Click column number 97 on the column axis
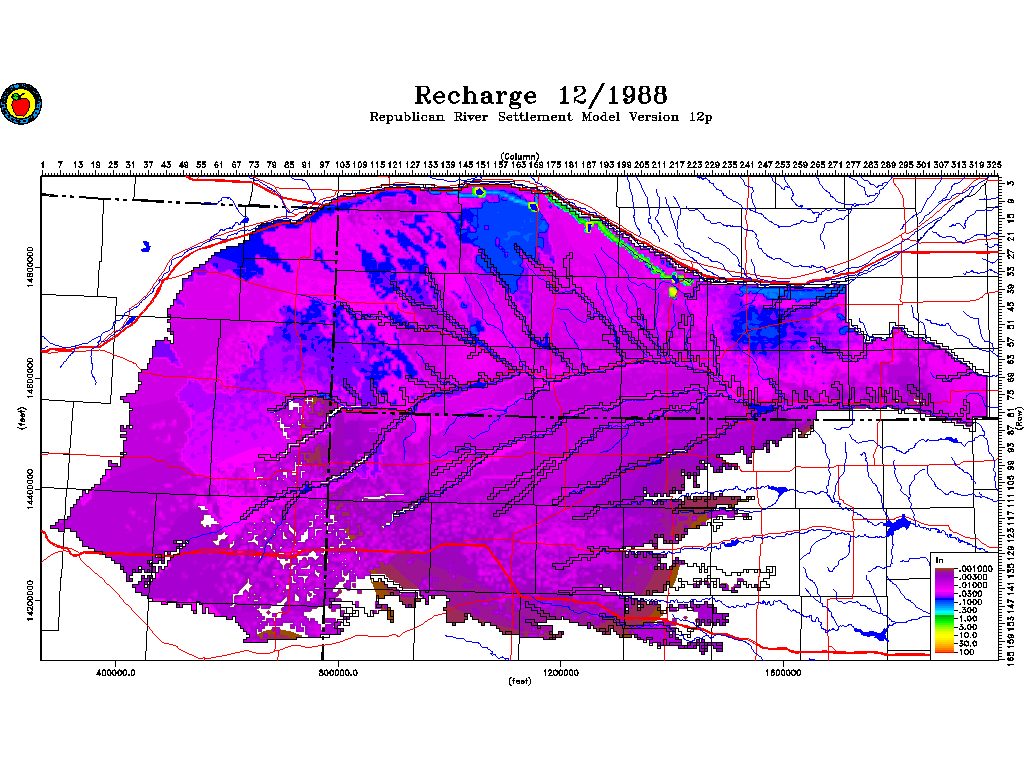 tap(325, 165)
